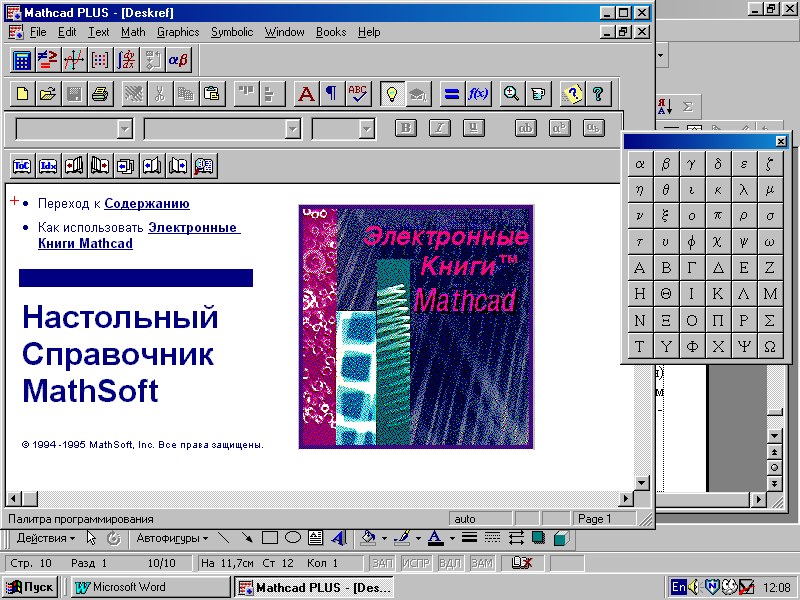Open the Symbolic menu
This screenshot has width=800, height=600.
click(232, 32)
